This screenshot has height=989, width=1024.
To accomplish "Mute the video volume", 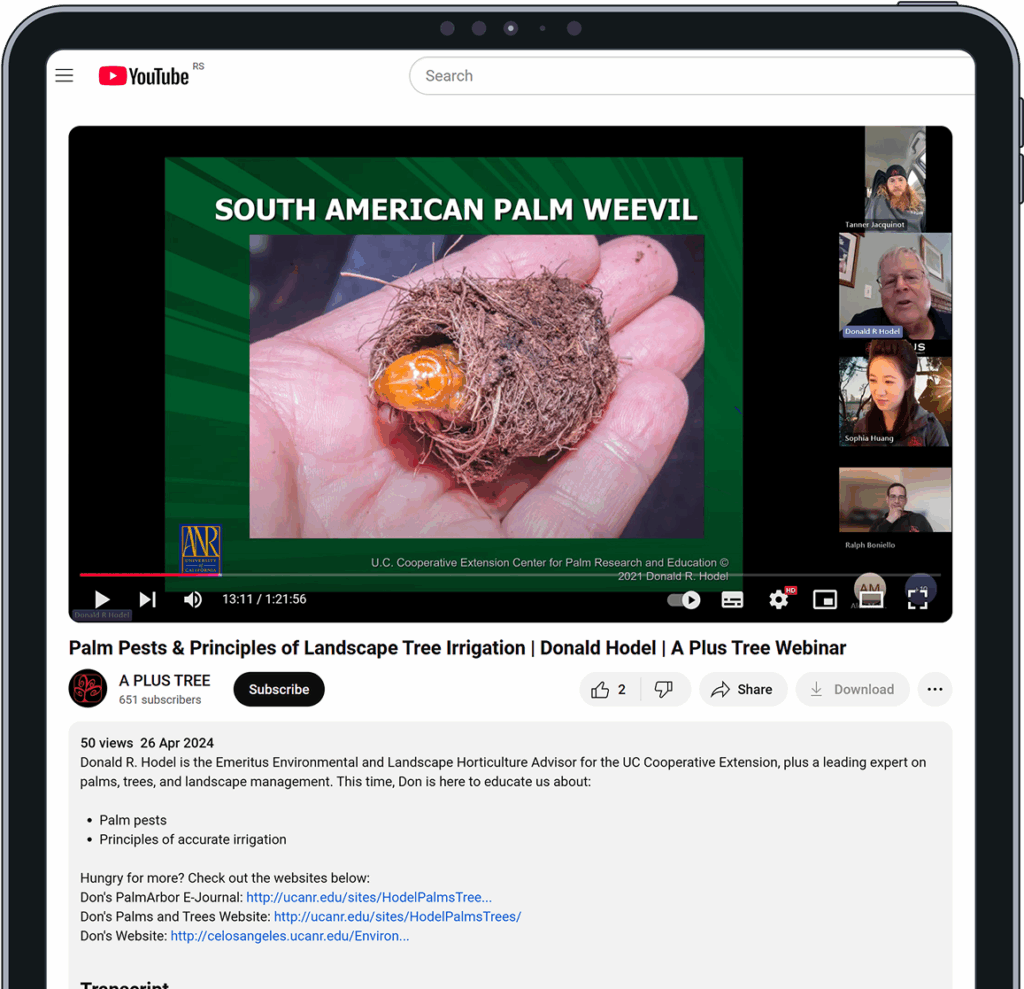I will [193, 599].
